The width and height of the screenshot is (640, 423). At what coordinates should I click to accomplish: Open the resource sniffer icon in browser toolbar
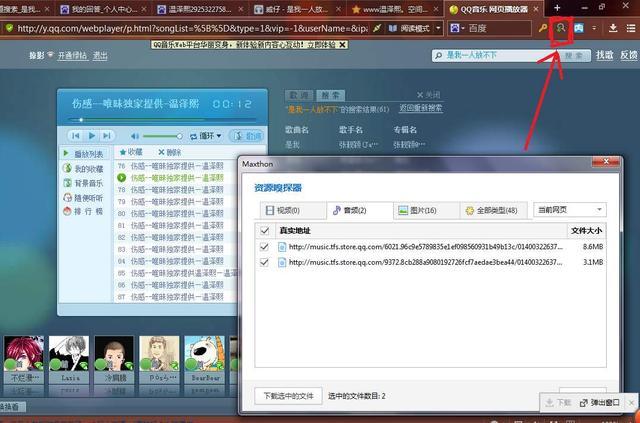click(x=561, y=28)
